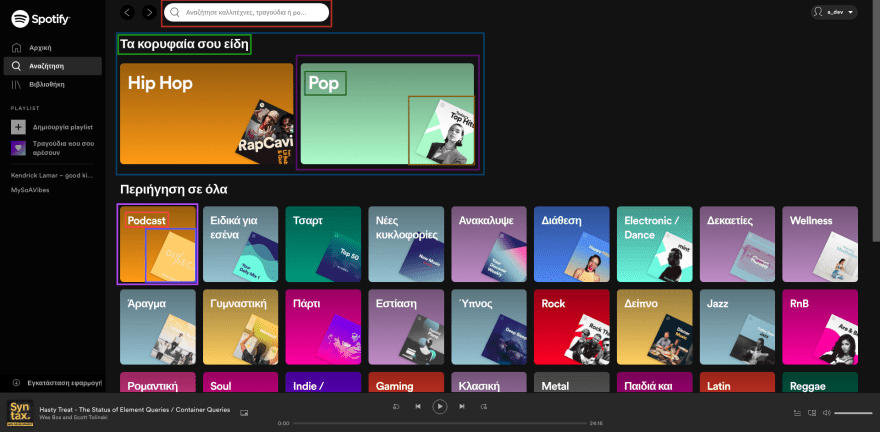Open the Εστίαση category tile
This screenshot has height=432, width=880.
(x=406, y=327)
